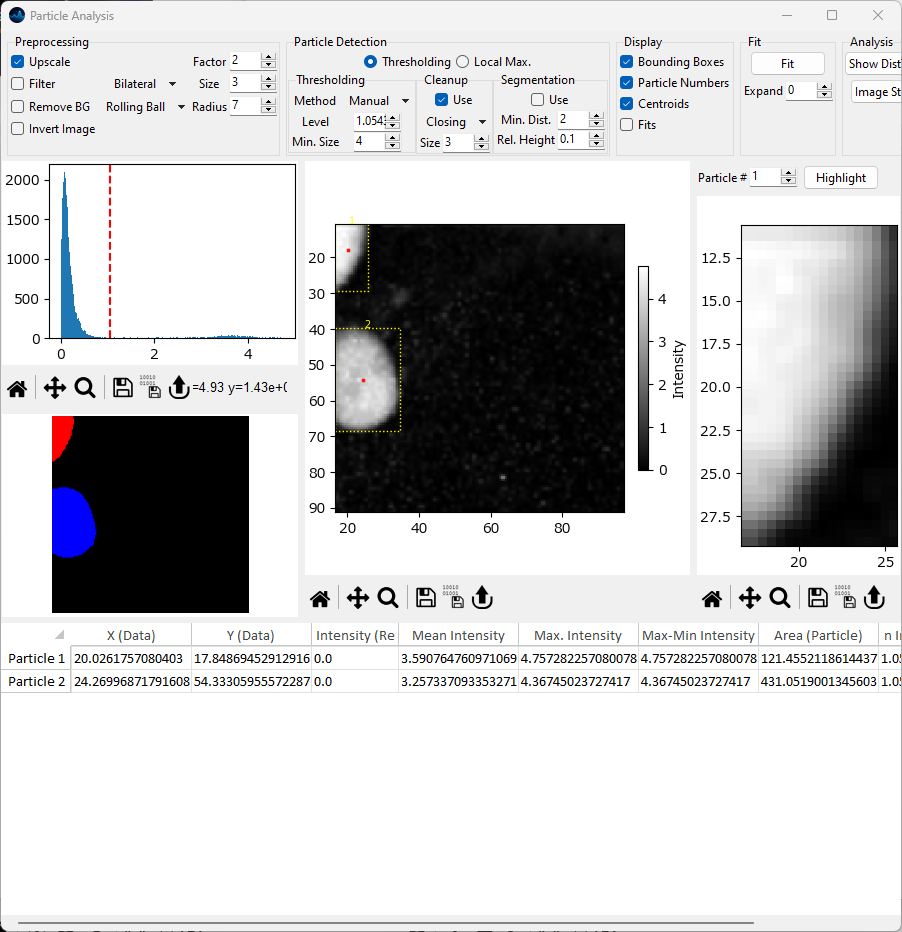Select the Local Max. radio button
Image resolution: width=902 pixels, height=932 pixels.
click(x=463, y=62)
